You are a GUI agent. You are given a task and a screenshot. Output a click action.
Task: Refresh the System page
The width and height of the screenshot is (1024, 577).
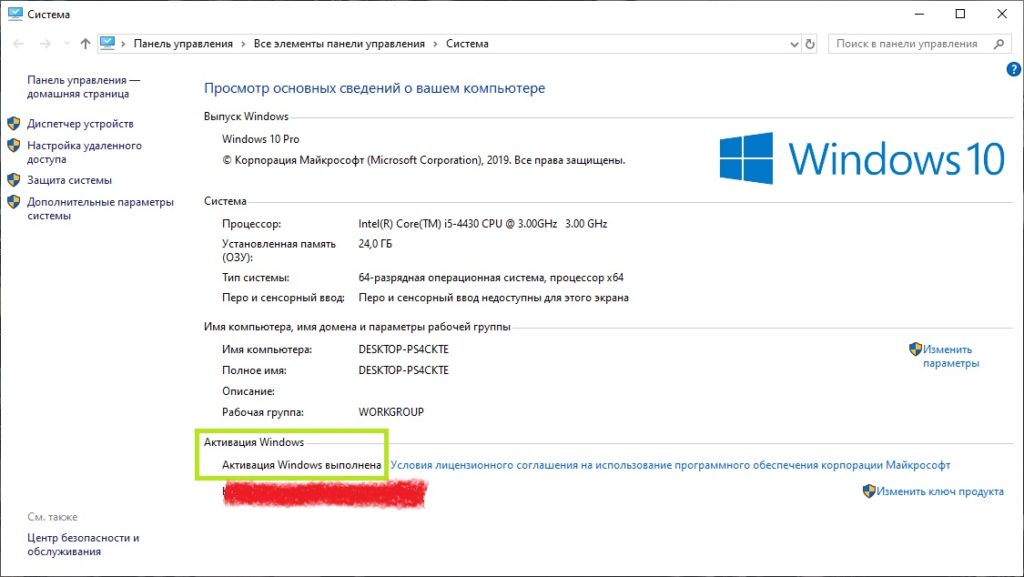point(810,44)
